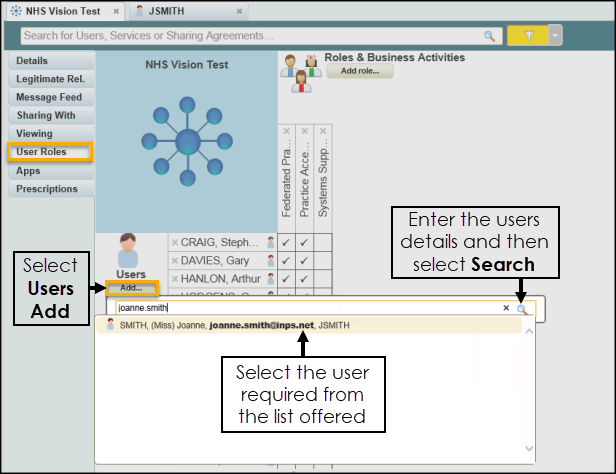Click the top bar search magnifier icon
This screenshot has height=474, width=616.
click(x=489, y=36)
